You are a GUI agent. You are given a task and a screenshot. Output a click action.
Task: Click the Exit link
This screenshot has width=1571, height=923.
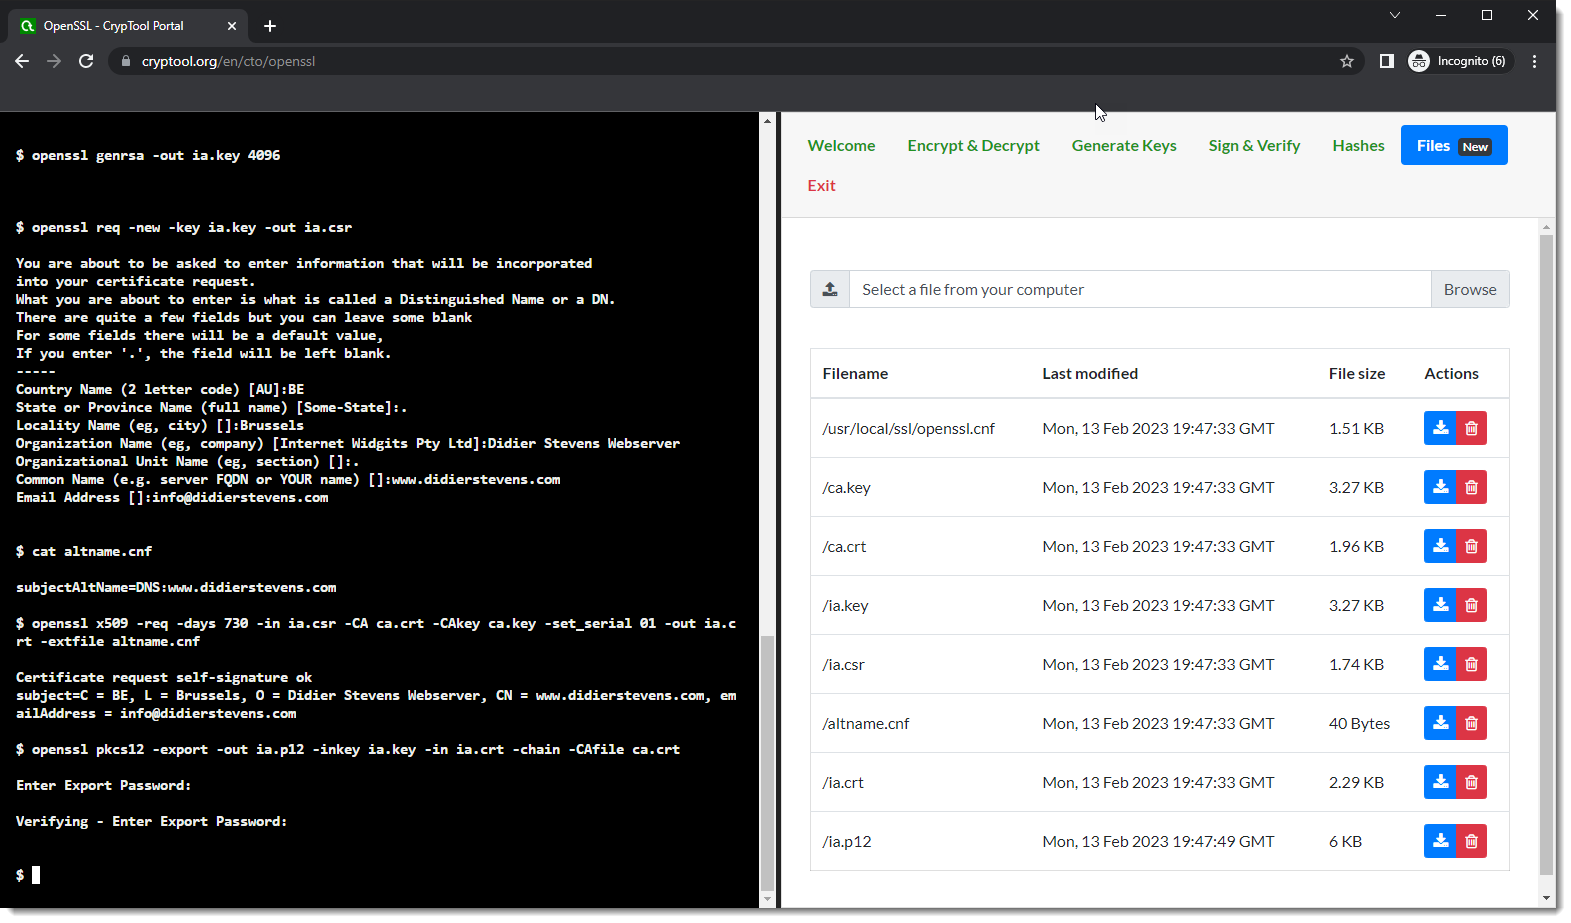pyautogui.click(x=821, y=185)
